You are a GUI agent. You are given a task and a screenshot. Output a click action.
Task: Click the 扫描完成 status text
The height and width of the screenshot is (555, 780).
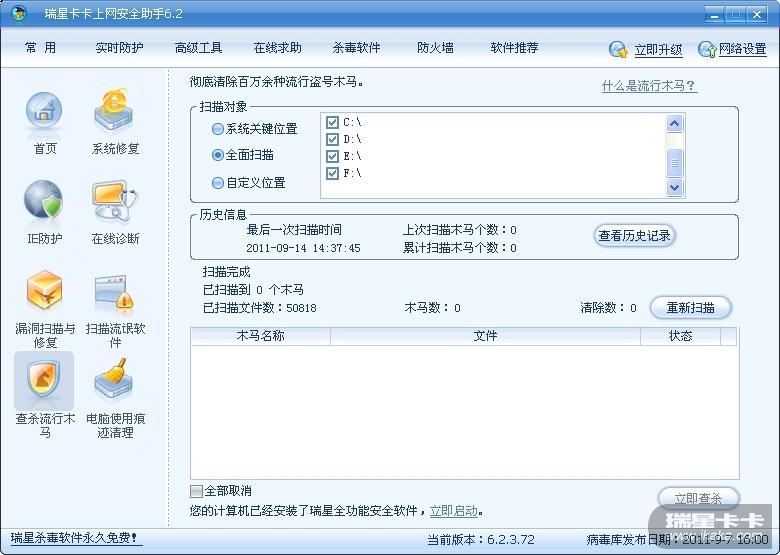click(x=226, y=272)
